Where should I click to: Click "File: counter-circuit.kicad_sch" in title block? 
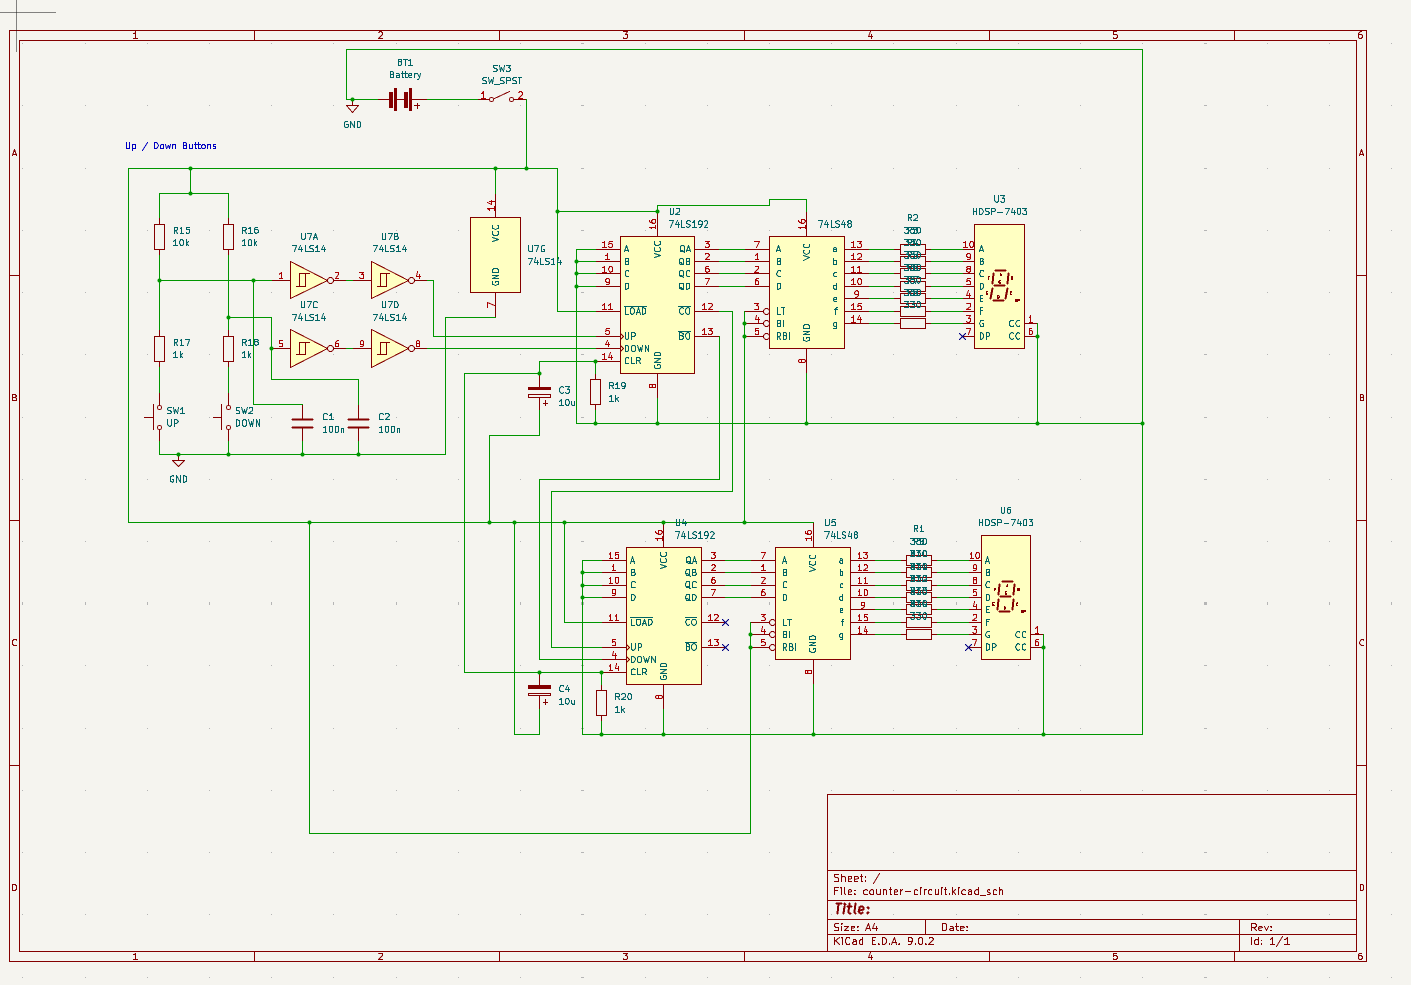pyautogui.click(x=918, y=891)
